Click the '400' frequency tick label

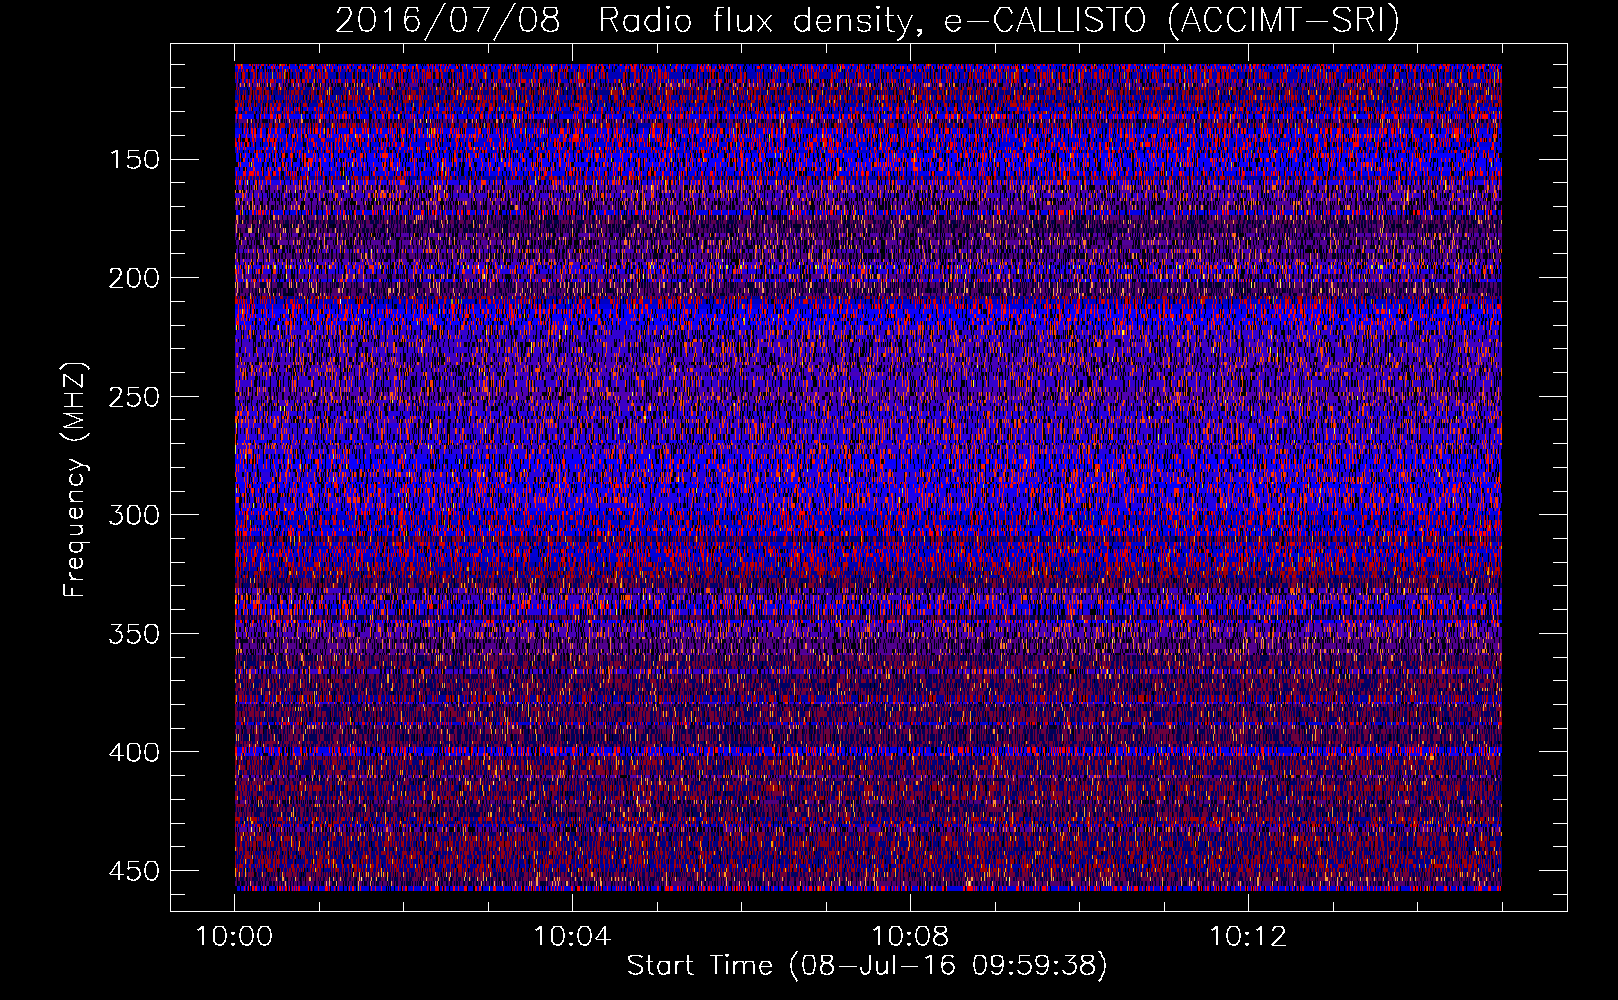[133, 752]
